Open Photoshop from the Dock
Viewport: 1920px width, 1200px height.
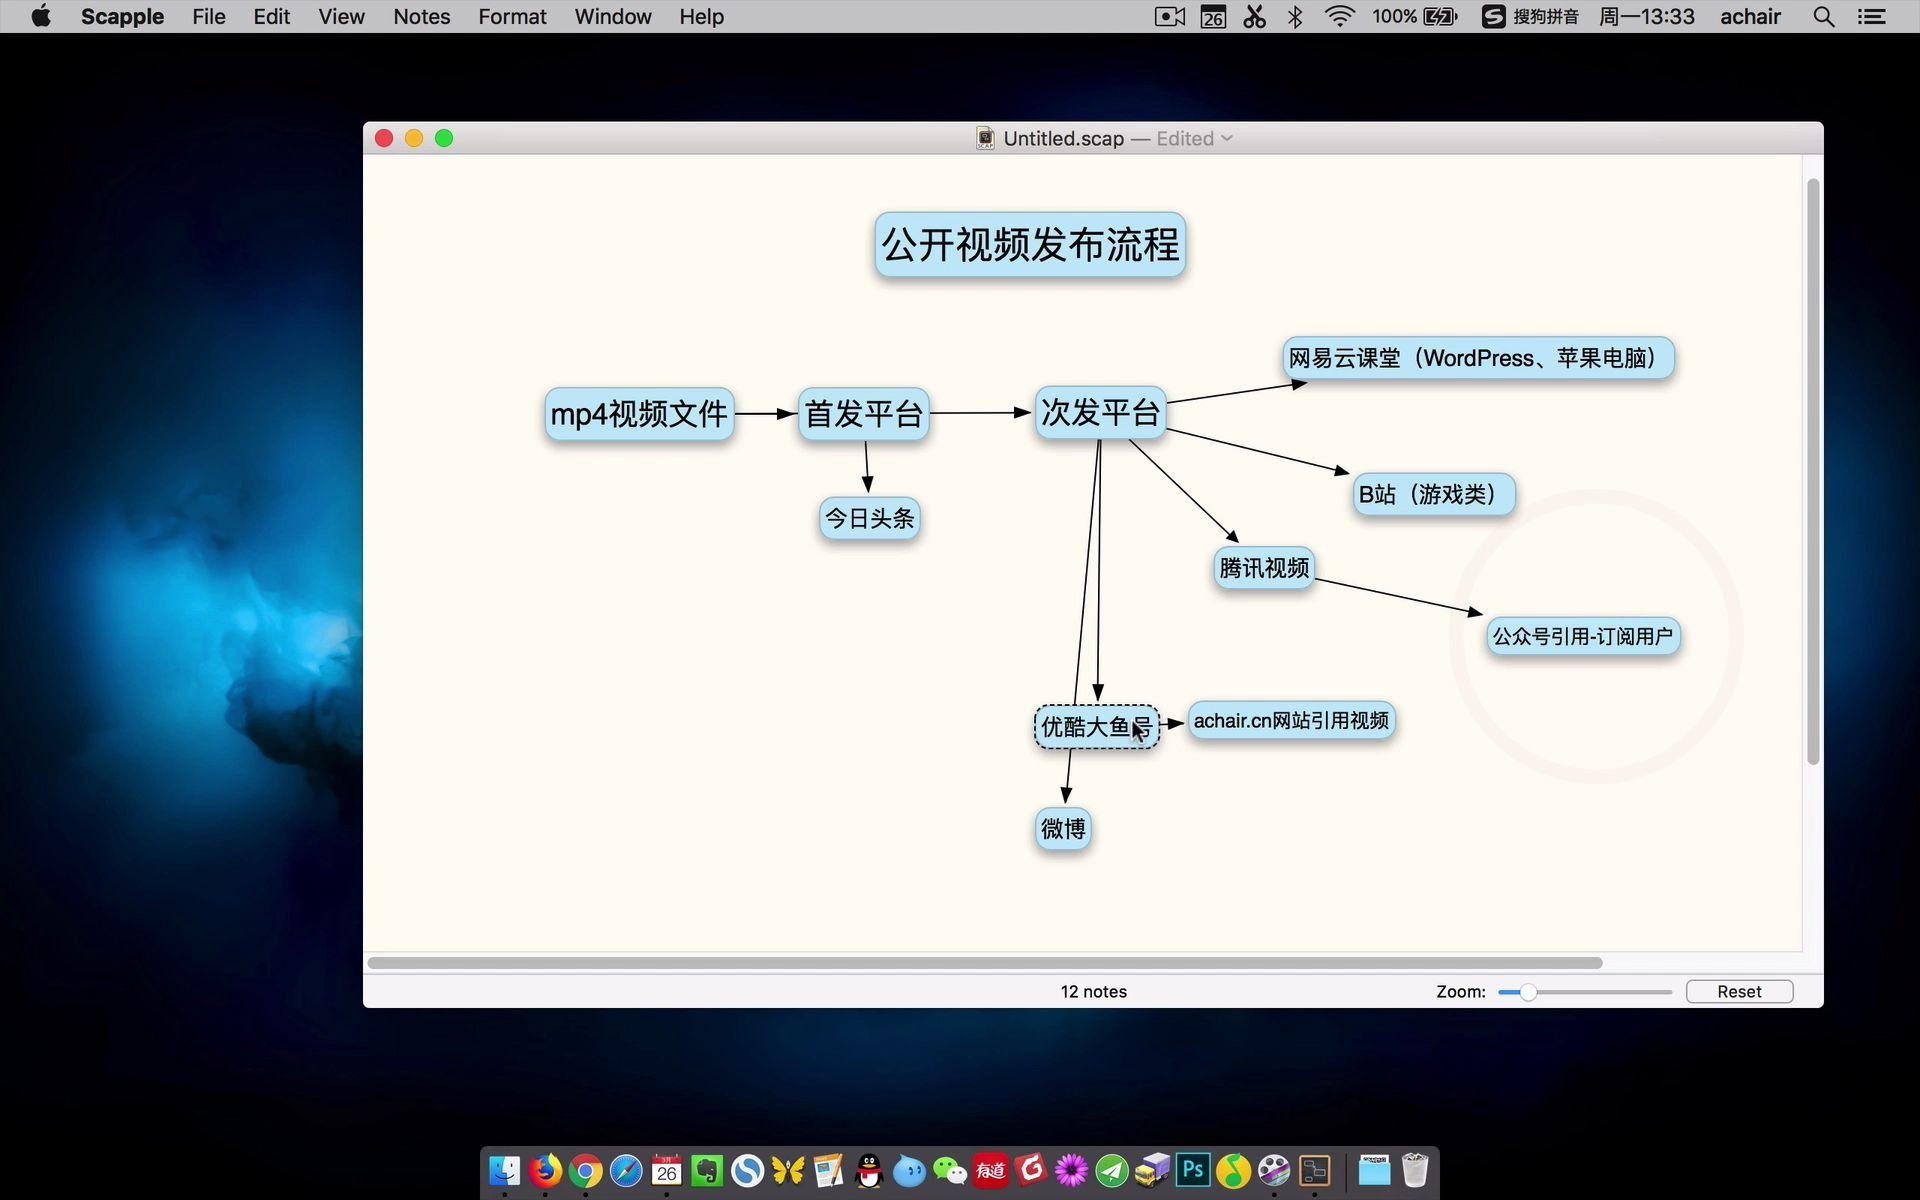click(1193, 1170)
